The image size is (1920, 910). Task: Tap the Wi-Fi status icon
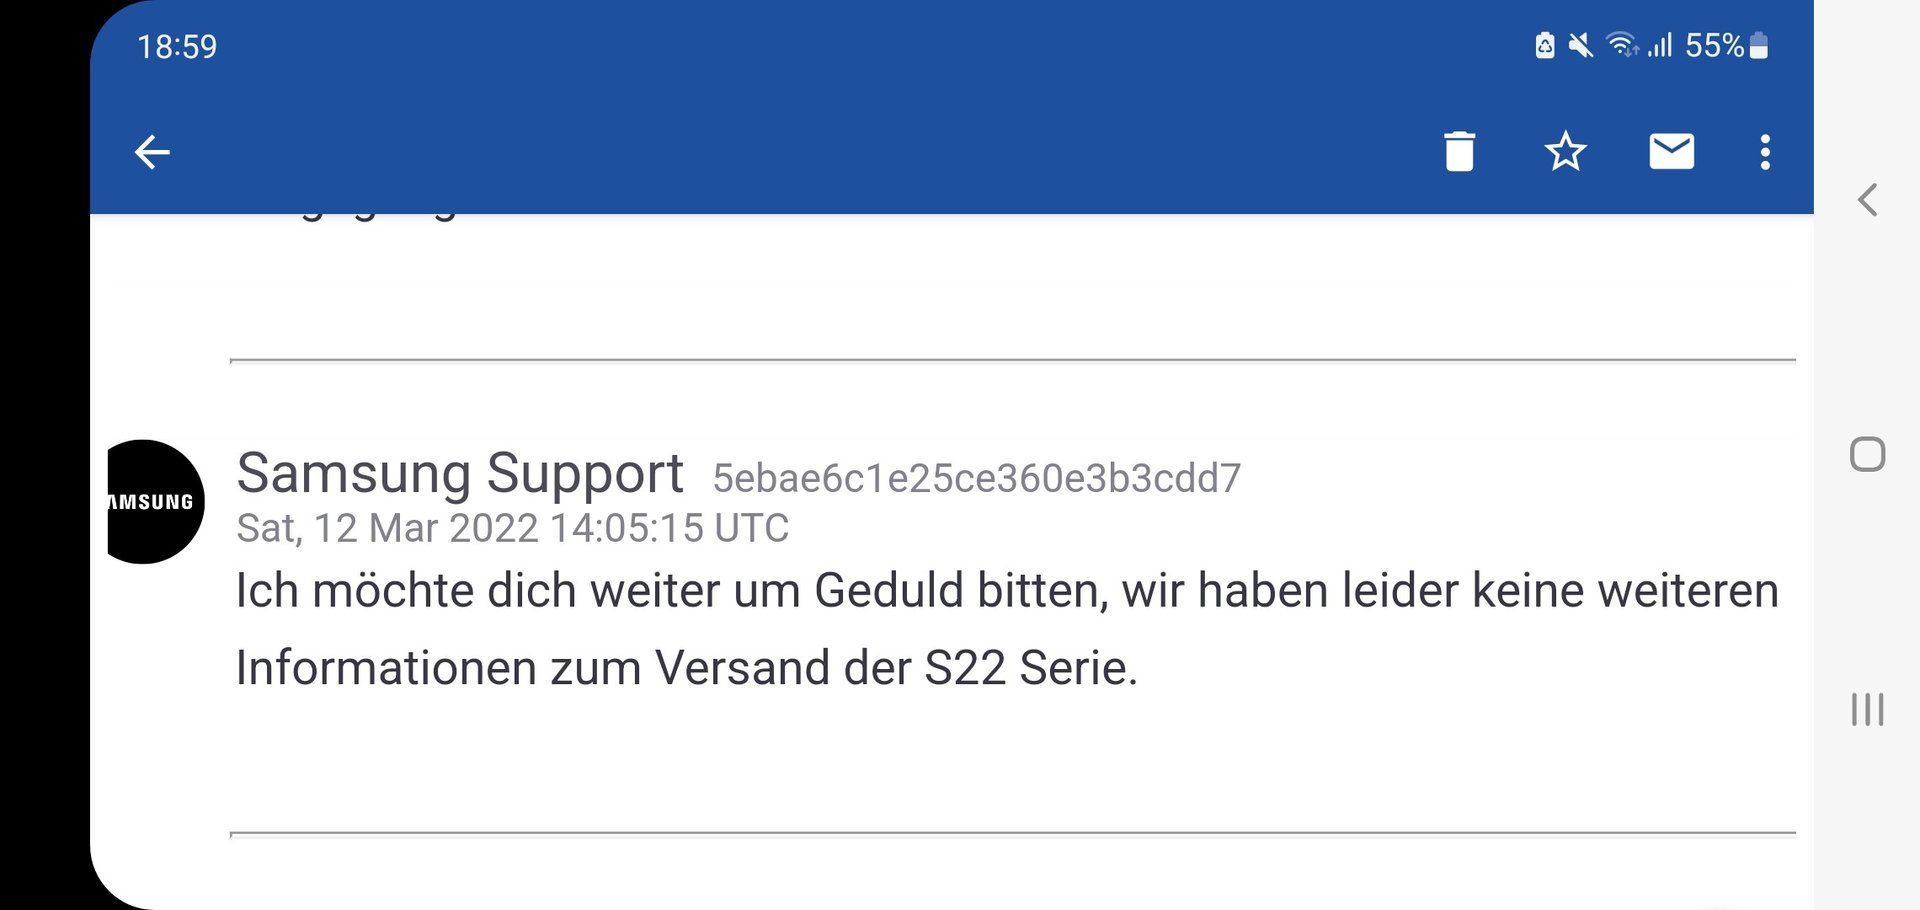pos(1621,45)
